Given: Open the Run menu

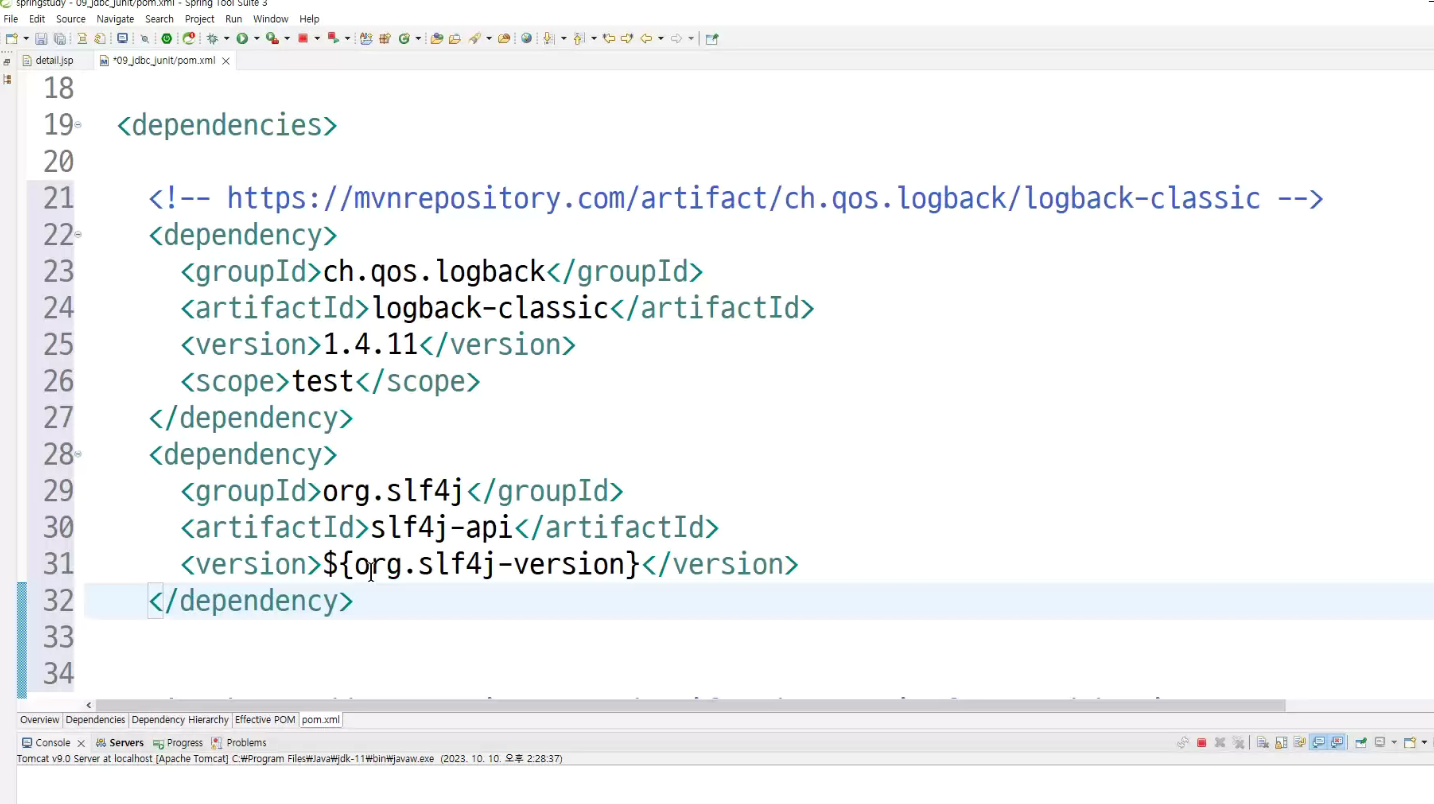Looking at the screenshot, I should [234, 19].
